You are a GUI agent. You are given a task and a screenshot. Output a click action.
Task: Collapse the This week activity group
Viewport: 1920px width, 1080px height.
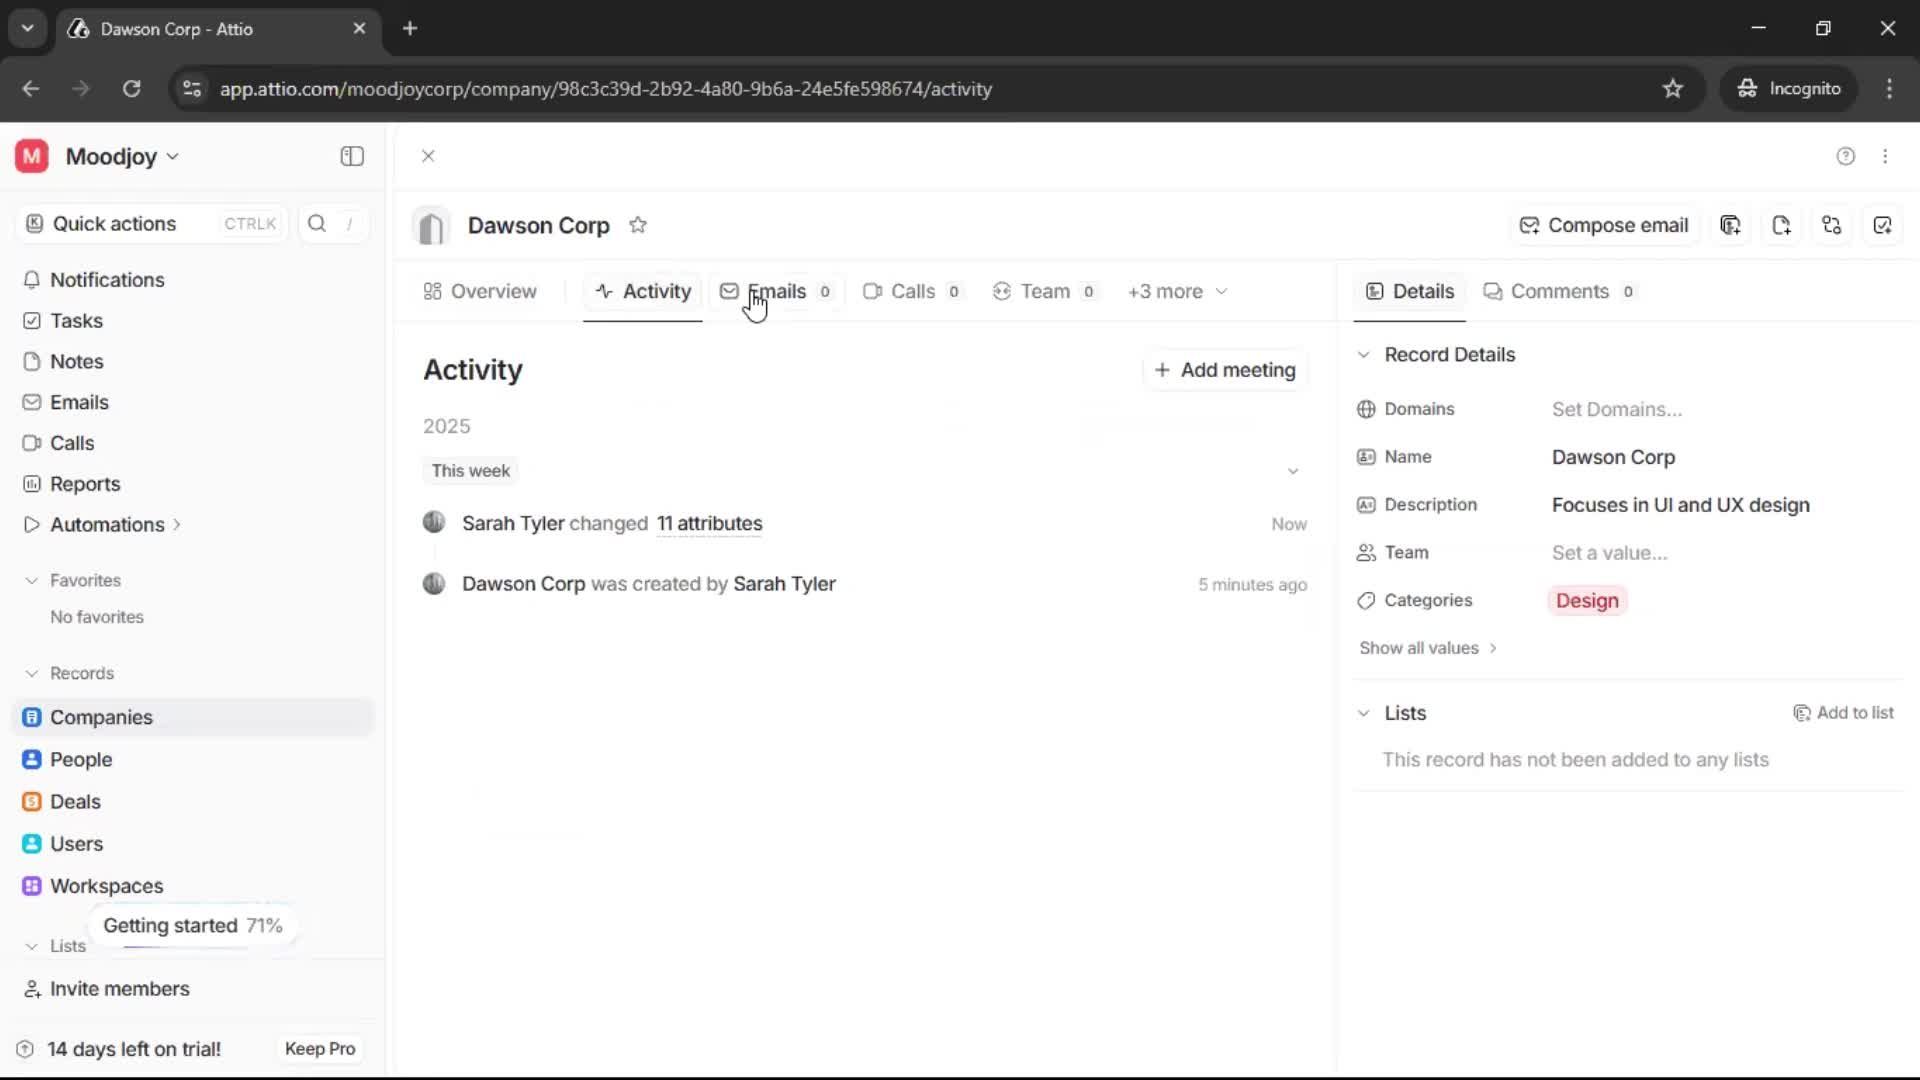coord(1293,470)
